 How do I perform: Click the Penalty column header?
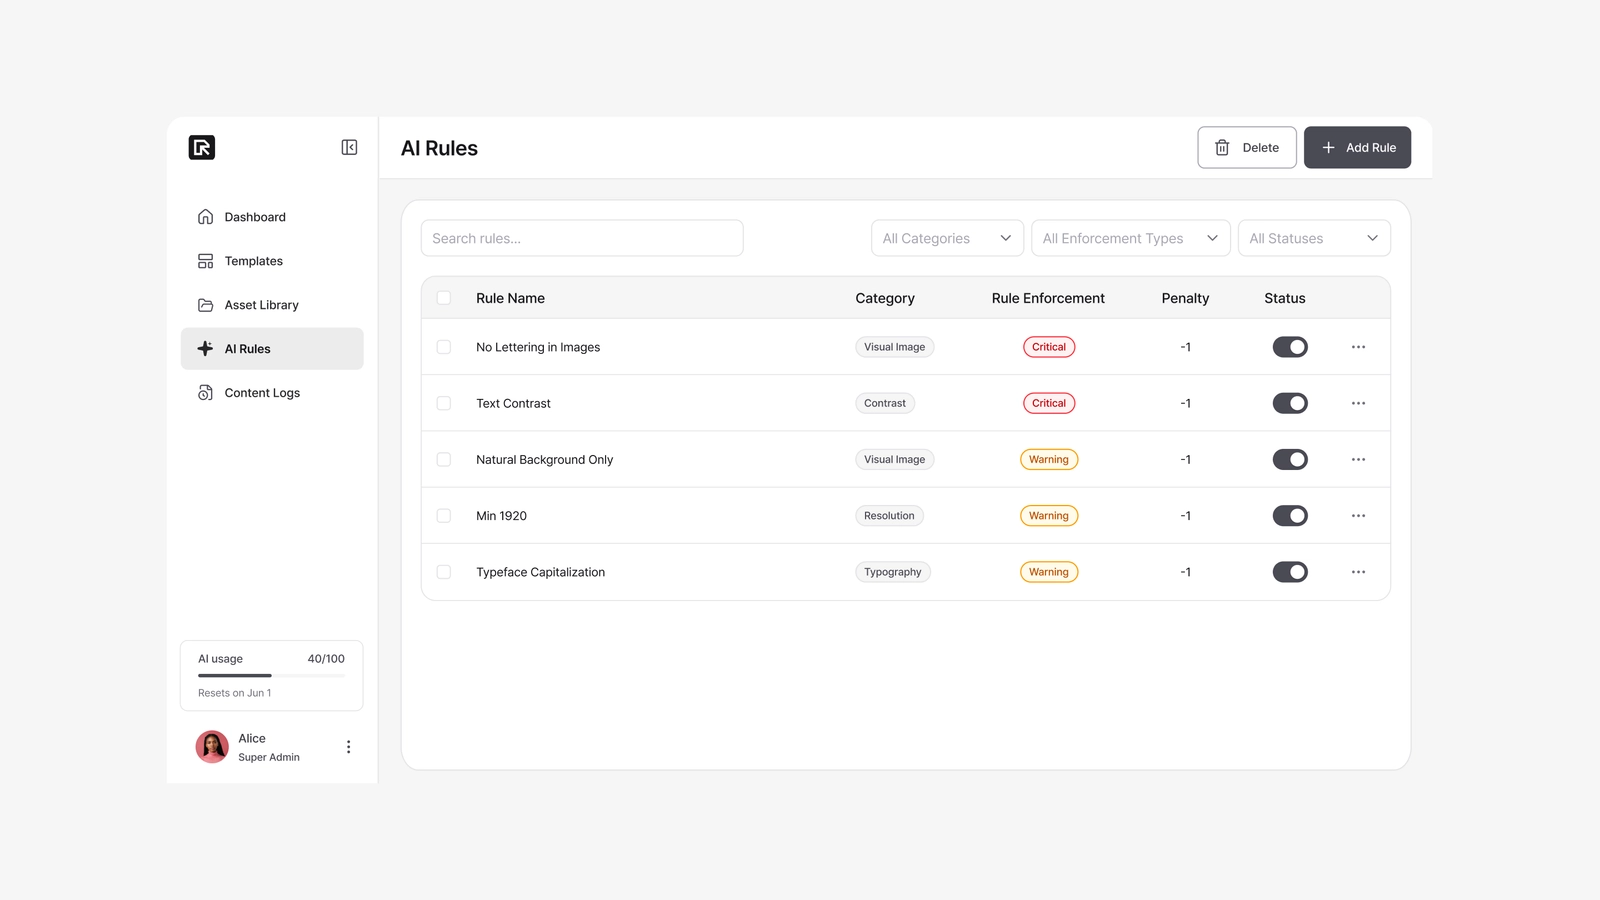[x=1185, y=298]
